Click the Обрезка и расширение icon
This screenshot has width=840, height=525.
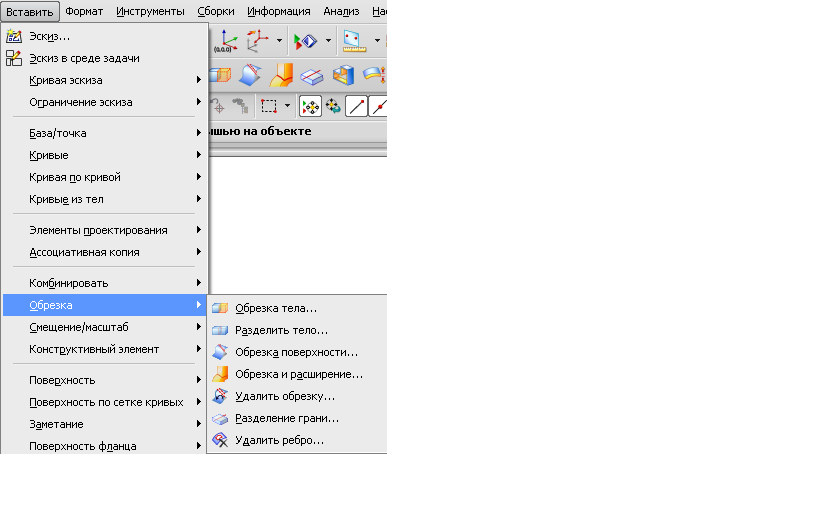220,374
